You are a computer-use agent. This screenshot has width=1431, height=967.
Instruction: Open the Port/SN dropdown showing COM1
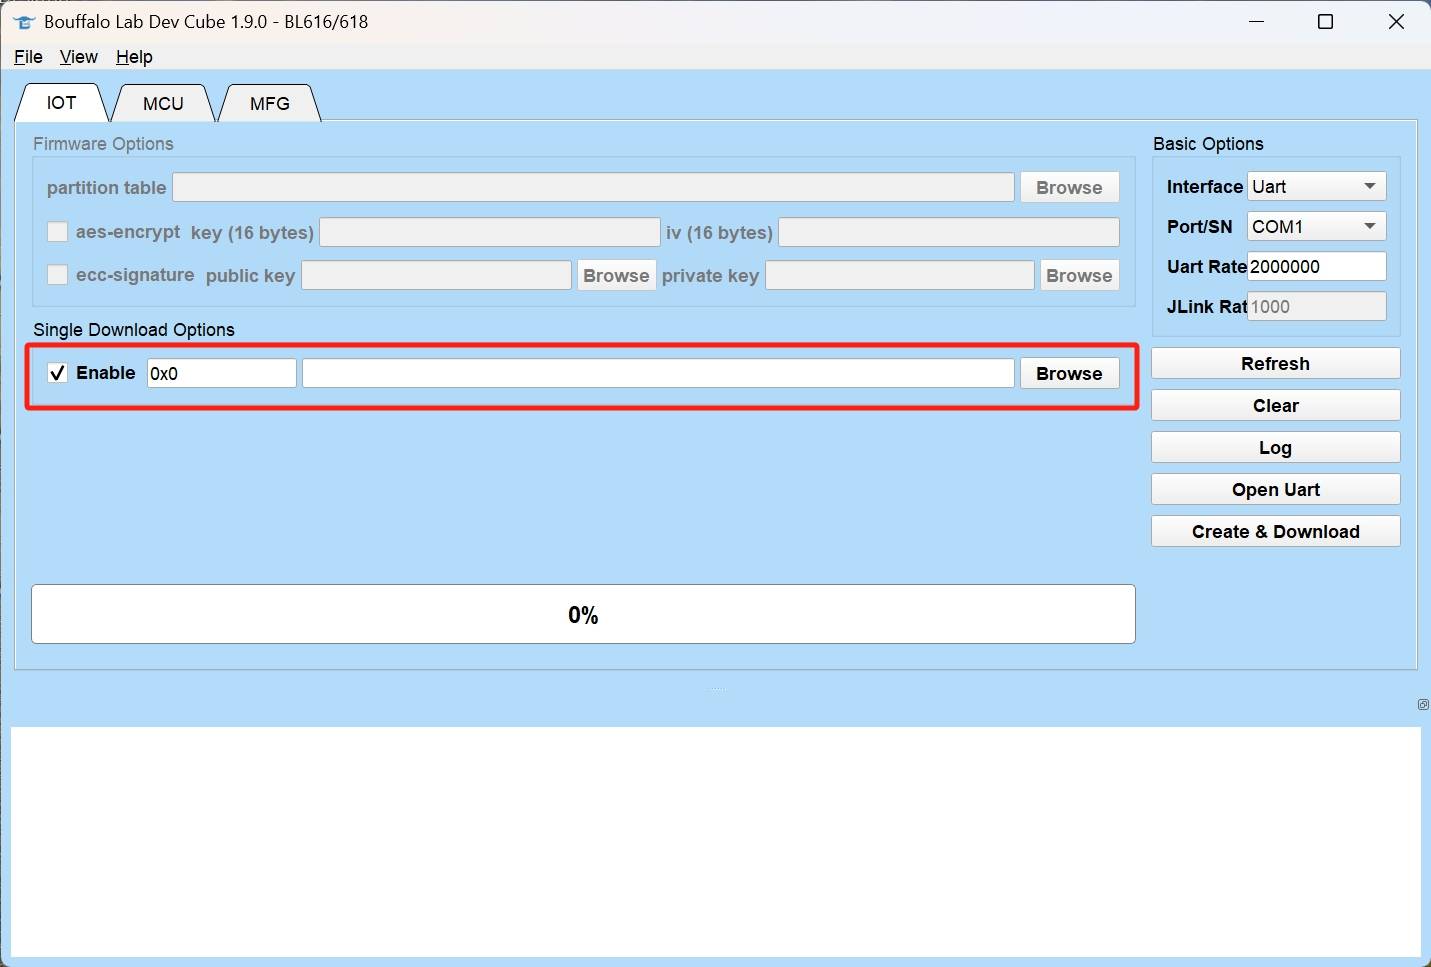pos(1316,227)
